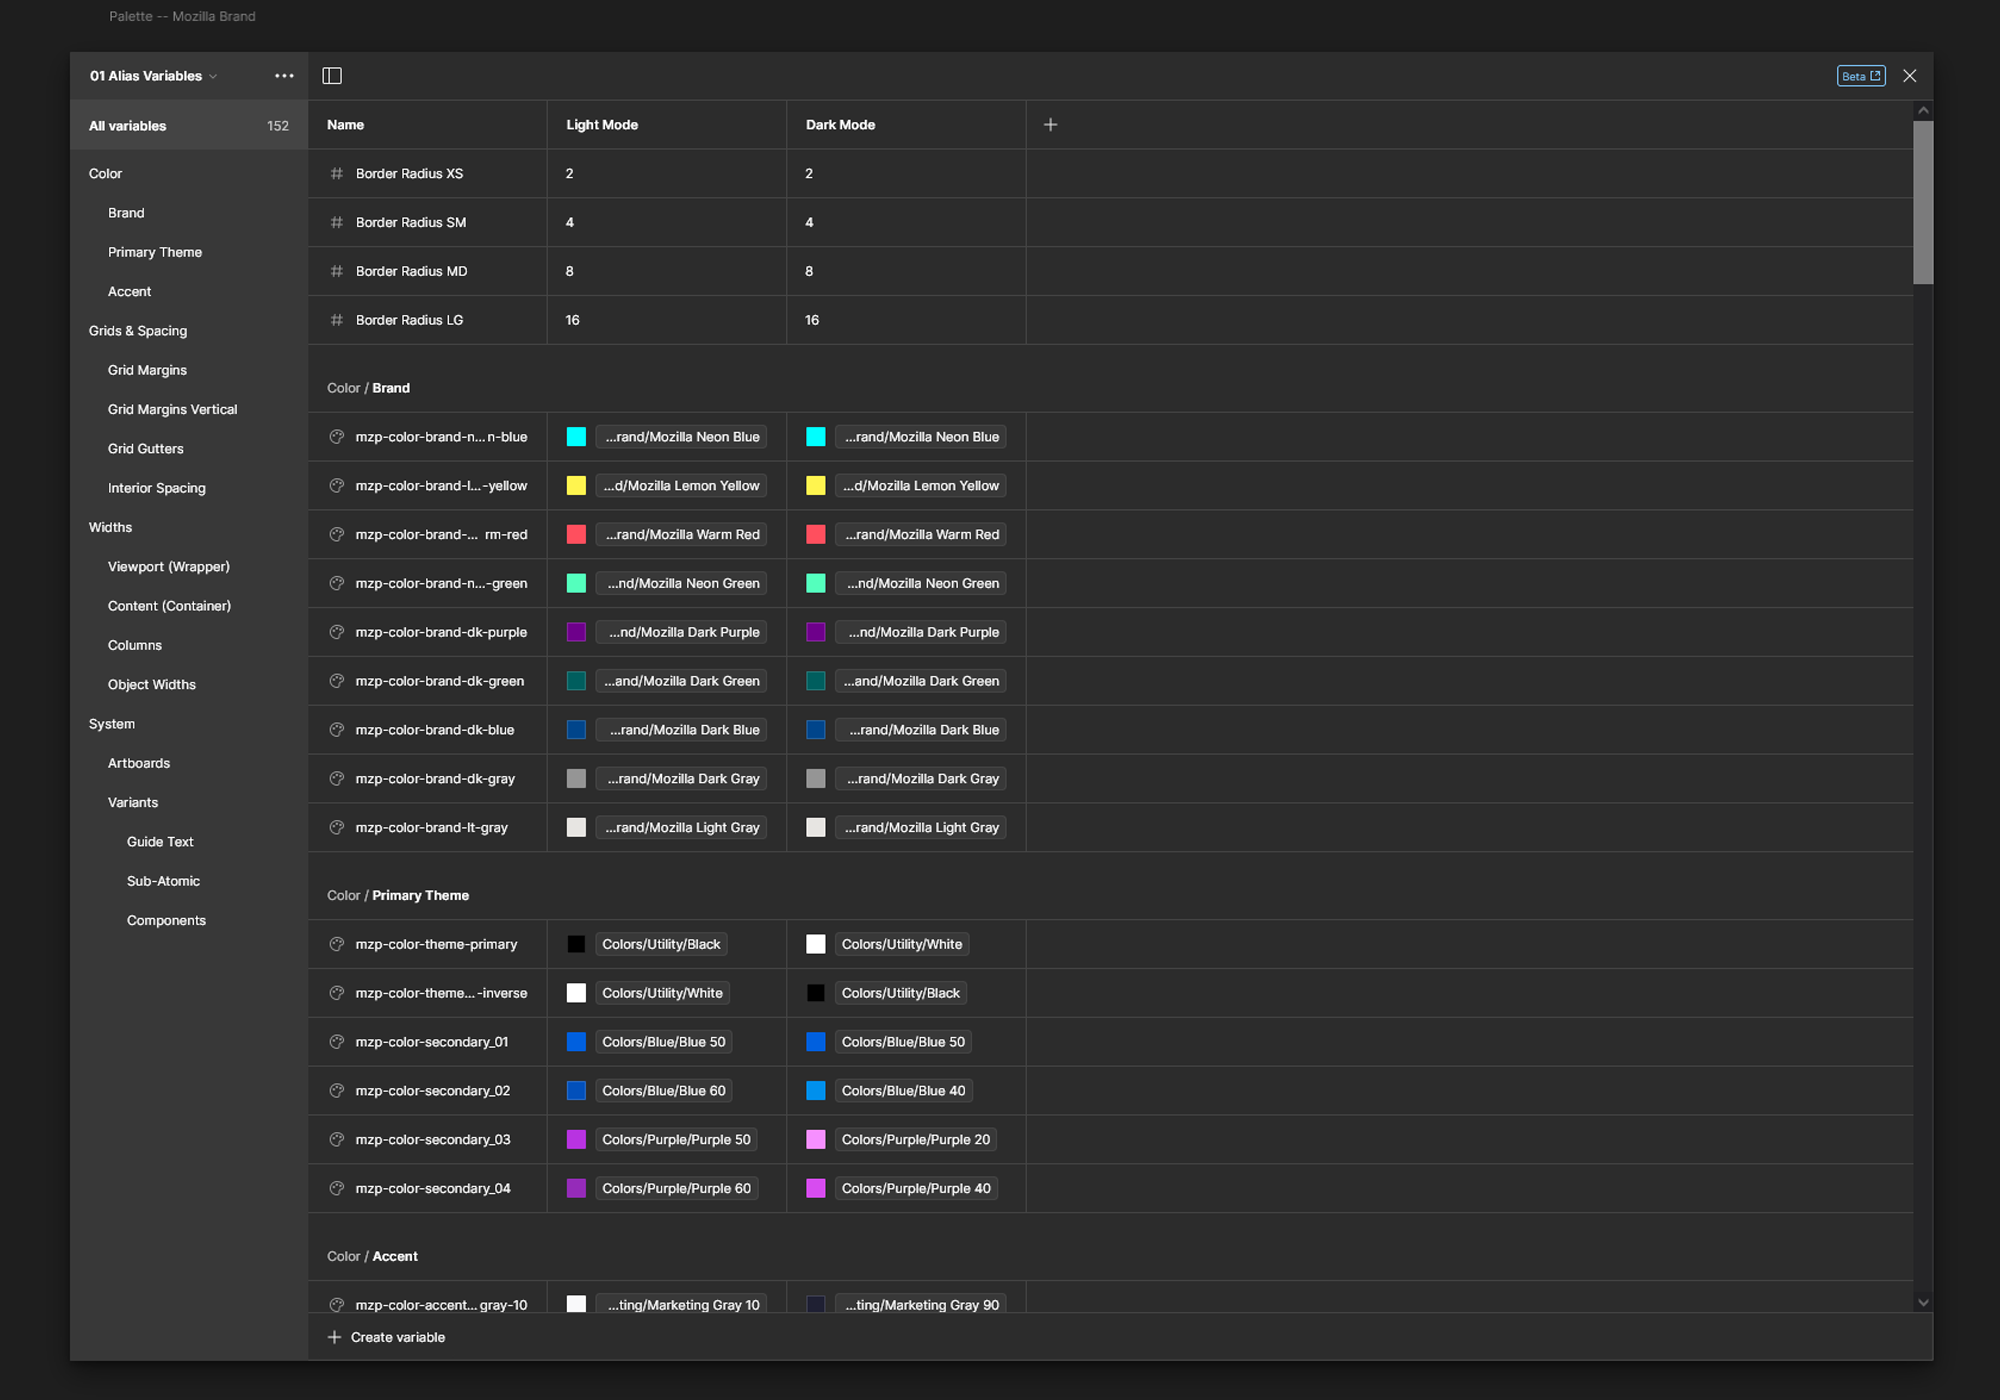Click the color type icon for mzp-color-brand-lt-gray
This screenshot has height=1400, width=2000.
337,828
